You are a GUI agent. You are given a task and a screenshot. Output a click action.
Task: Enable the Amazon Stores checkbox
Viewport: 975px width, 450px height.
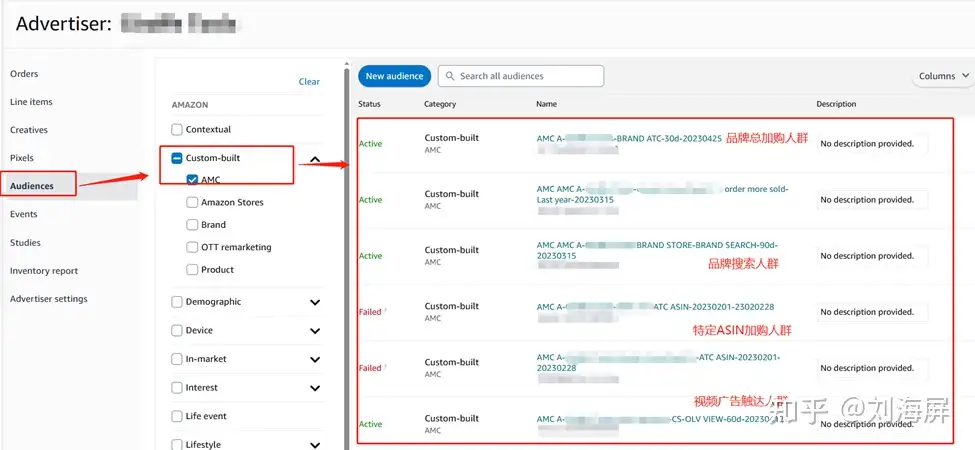[x=192, y=203]
